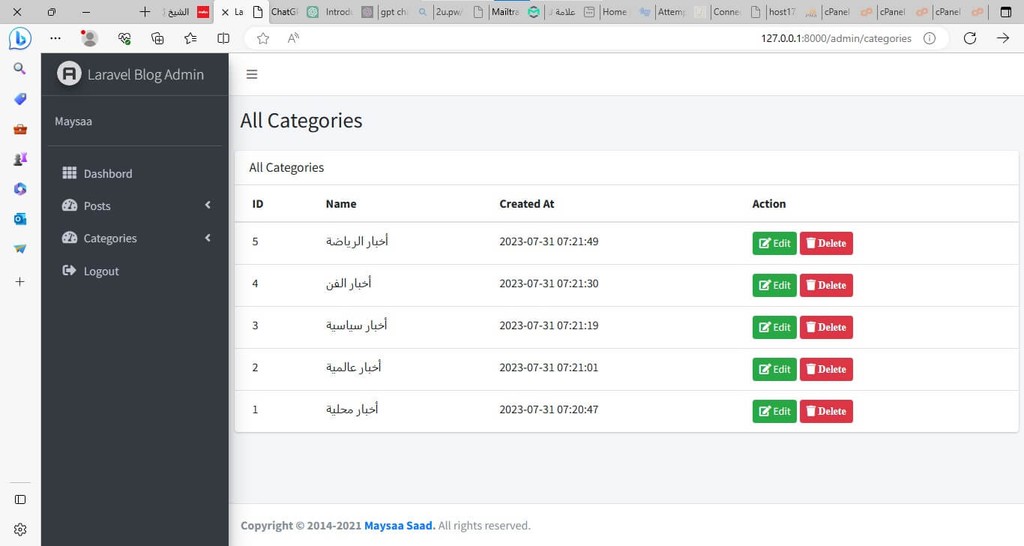Edit category أخبار الرياضة with ID 5
Image resolution: width=1024 pixels, height=546 pixels.
(774, 243)
